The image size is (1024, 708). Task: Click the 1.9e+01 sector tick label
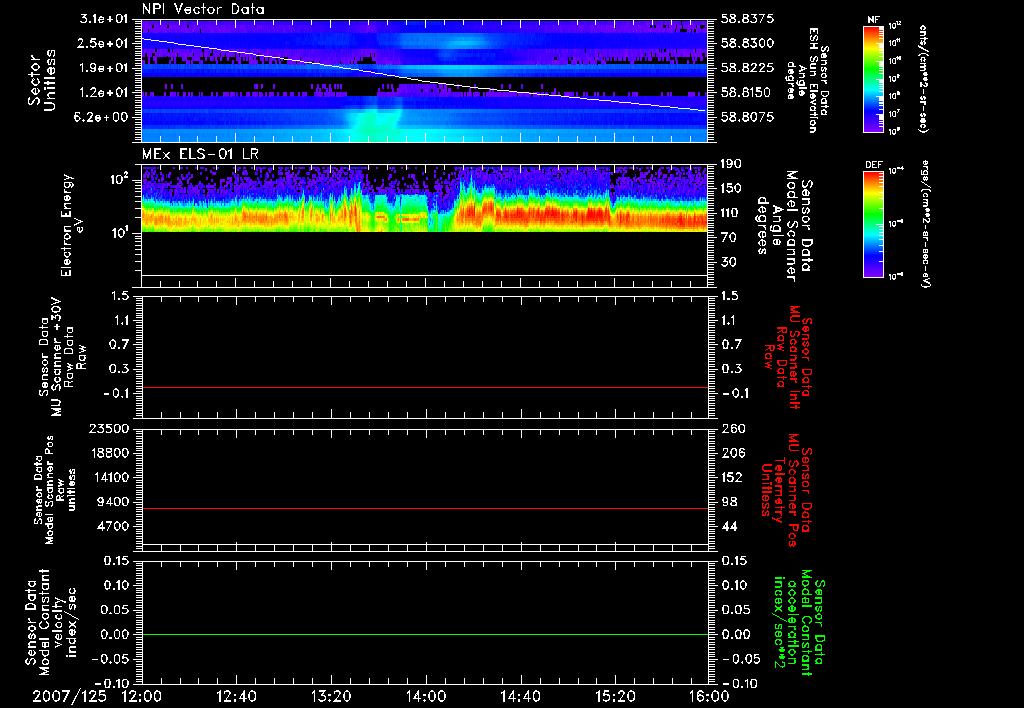click(104, 68)
